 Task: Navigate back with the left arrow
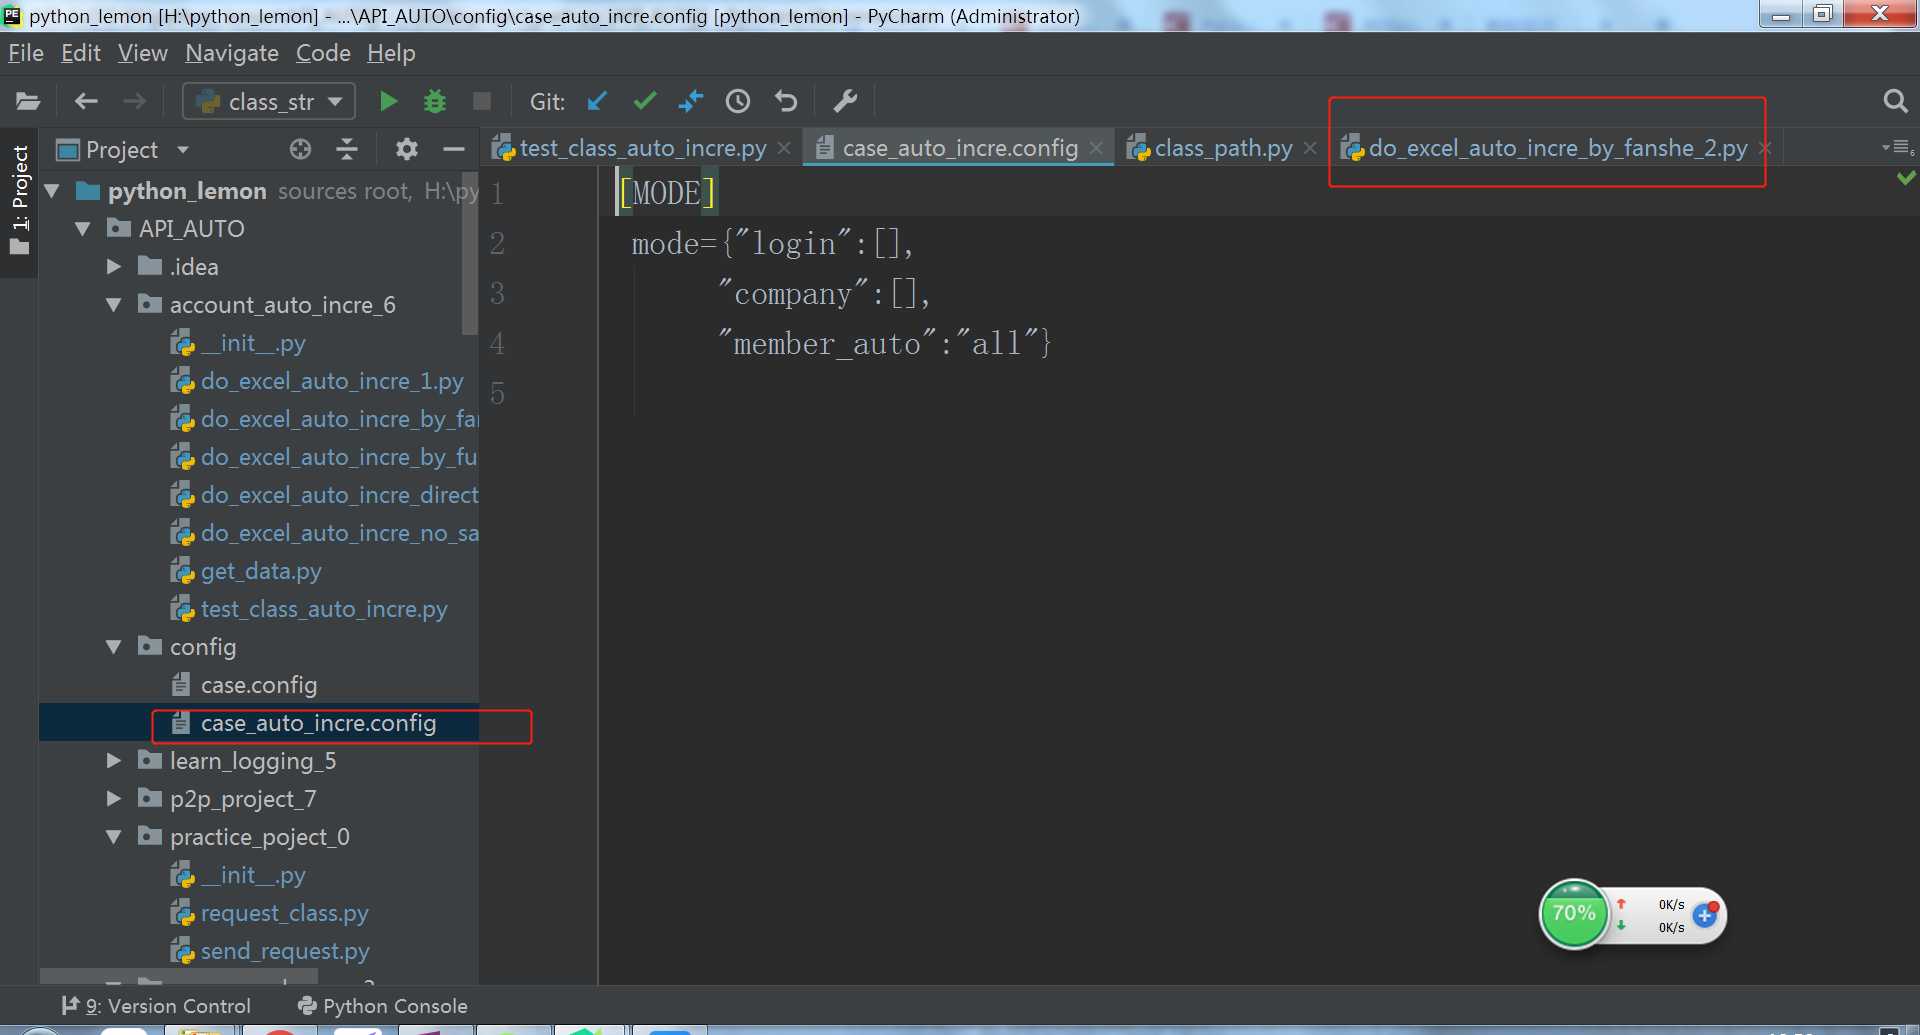pos(86,101)
